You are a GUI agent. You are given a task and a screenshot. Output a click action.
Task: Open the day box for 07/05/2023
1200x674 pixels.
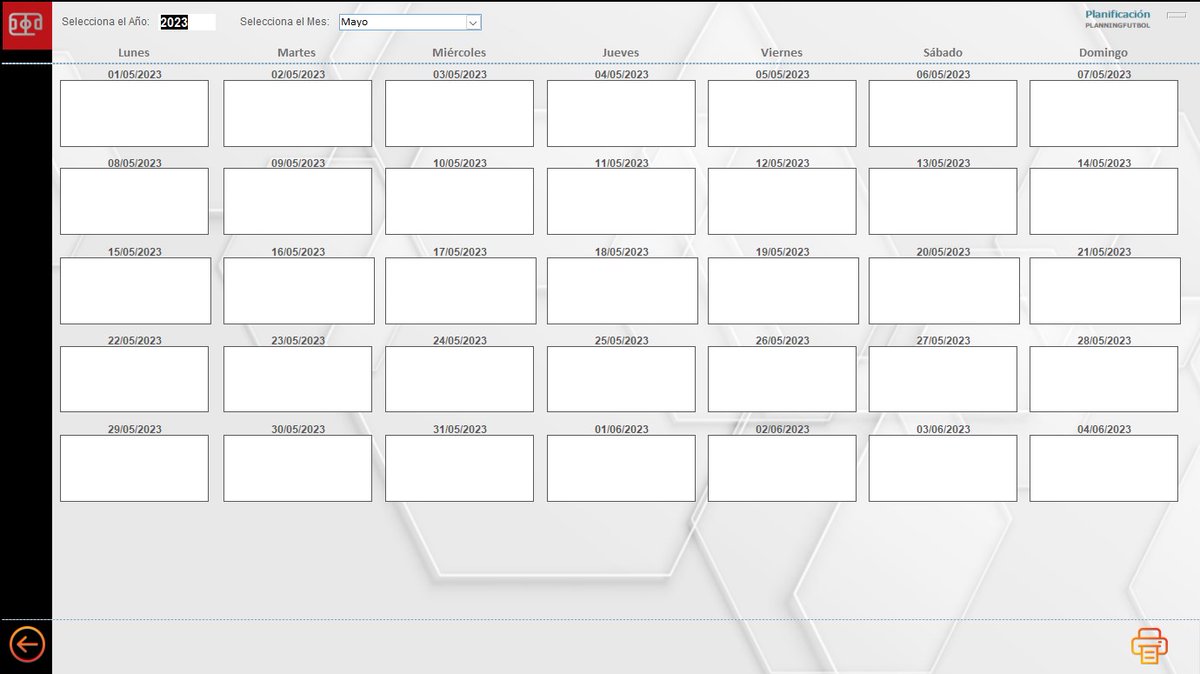coord(1104,113)
